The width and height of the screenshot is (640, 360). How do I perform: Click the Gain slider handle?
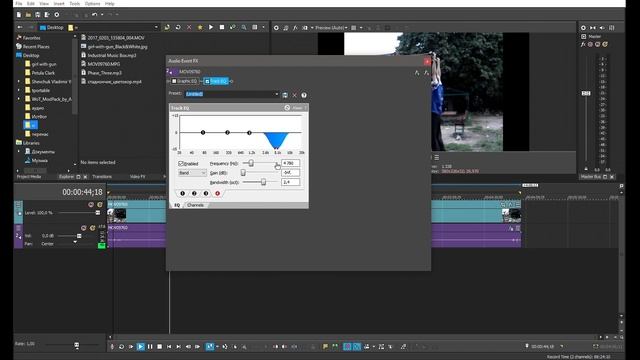[243, 173]
